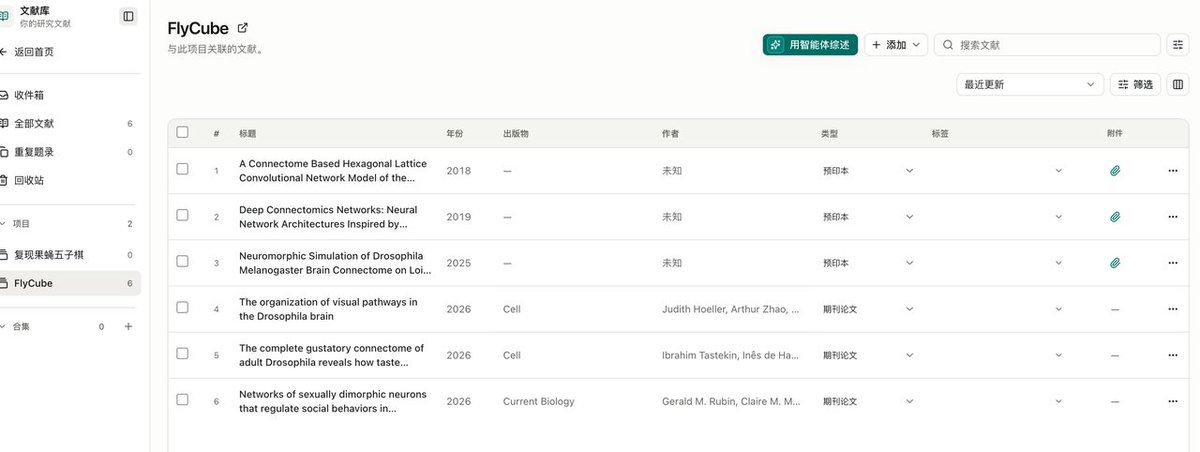Open attachment of Deep Connectomics Networks paper
1200x452 pixels.
click(x=1115, y=217)
